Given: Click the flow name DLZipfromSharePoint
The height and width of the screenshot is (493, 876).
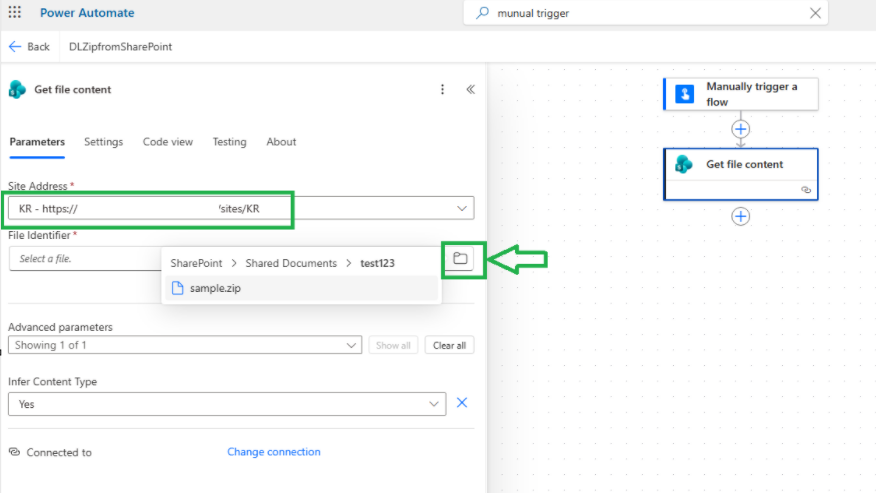Looking at the screenshot, I should pos(120,47).
